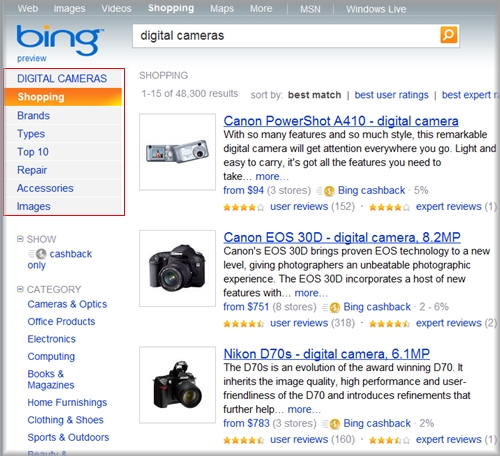Sort results by best user ratings
This screenshot has width=500, height=456.
point(391,95)
